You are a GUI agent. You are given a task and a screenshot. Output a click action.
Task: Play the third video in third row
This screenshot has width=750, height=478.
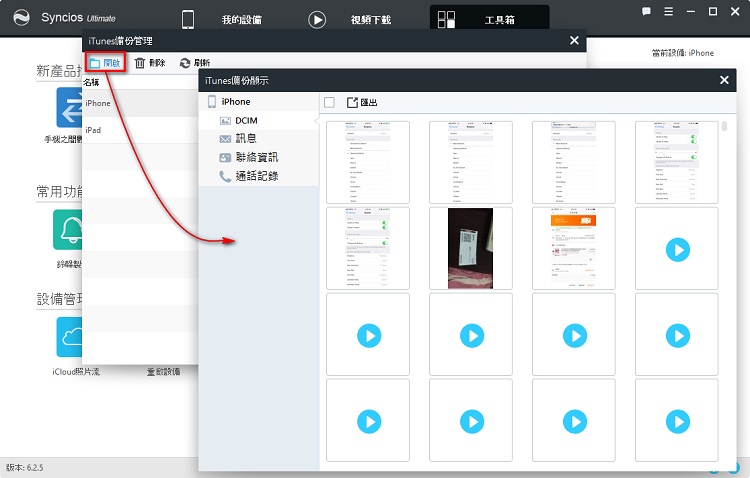coord(575,336)
